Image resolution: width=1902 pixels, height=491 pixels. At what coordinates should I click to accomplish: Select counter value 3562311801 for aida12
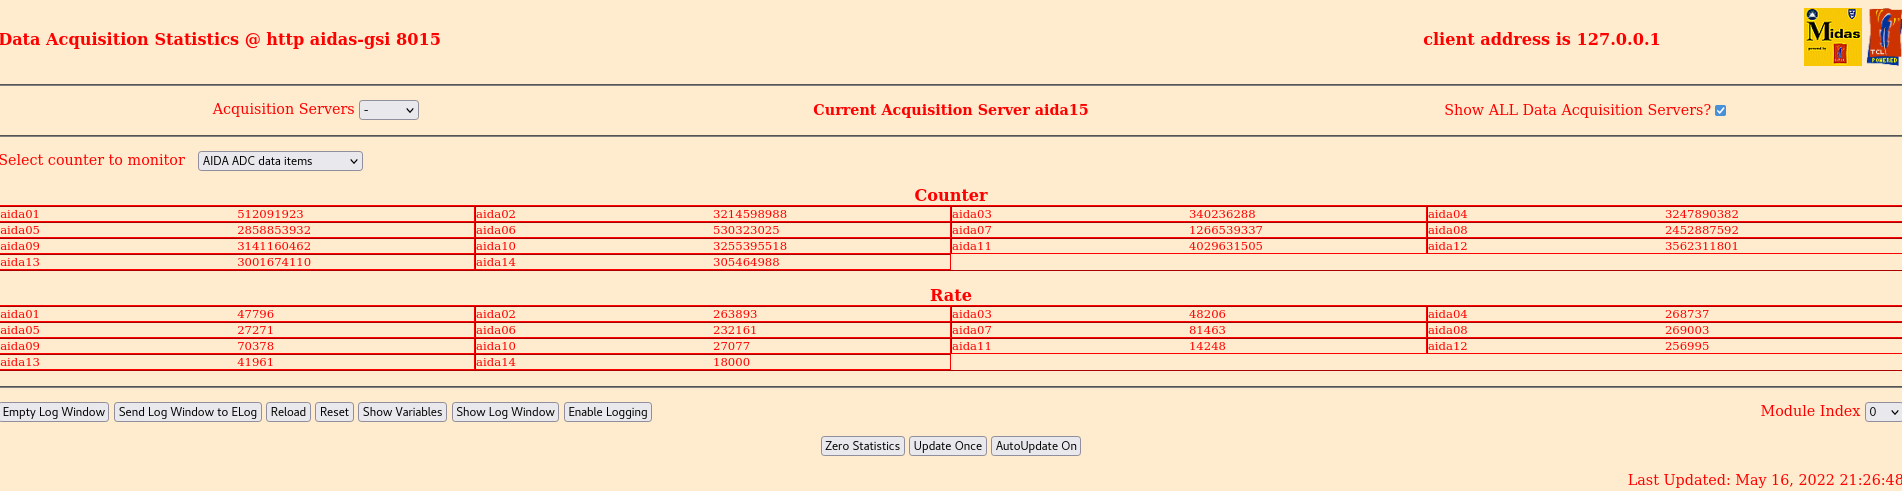tap(1702, 246)
